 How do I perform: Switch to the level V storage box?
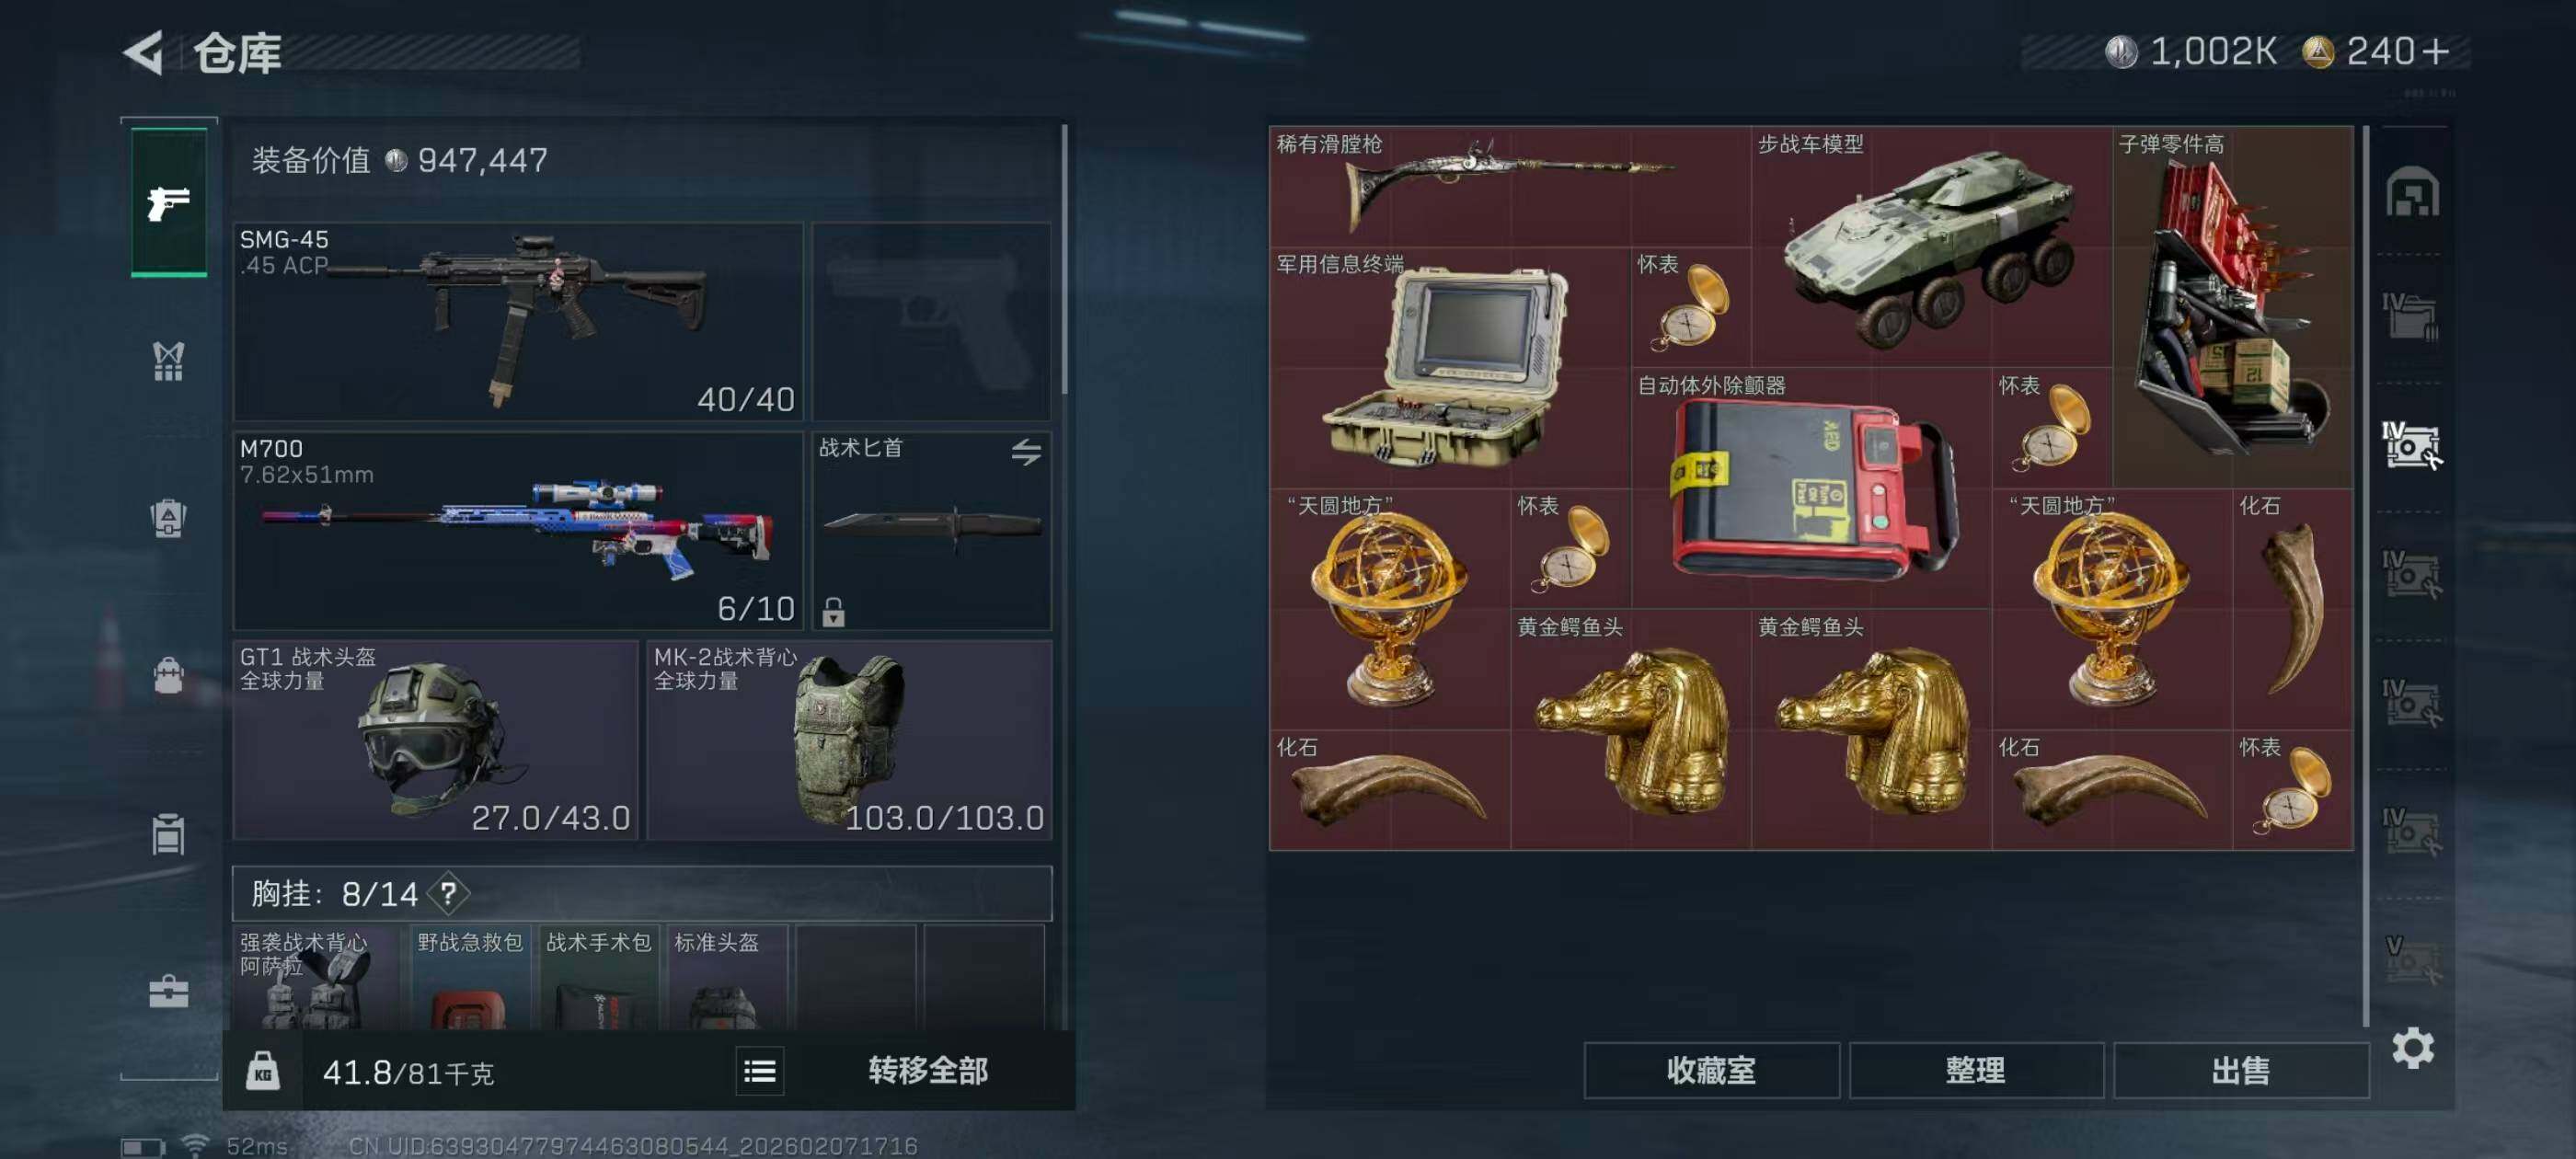[x=2411, y=959]
